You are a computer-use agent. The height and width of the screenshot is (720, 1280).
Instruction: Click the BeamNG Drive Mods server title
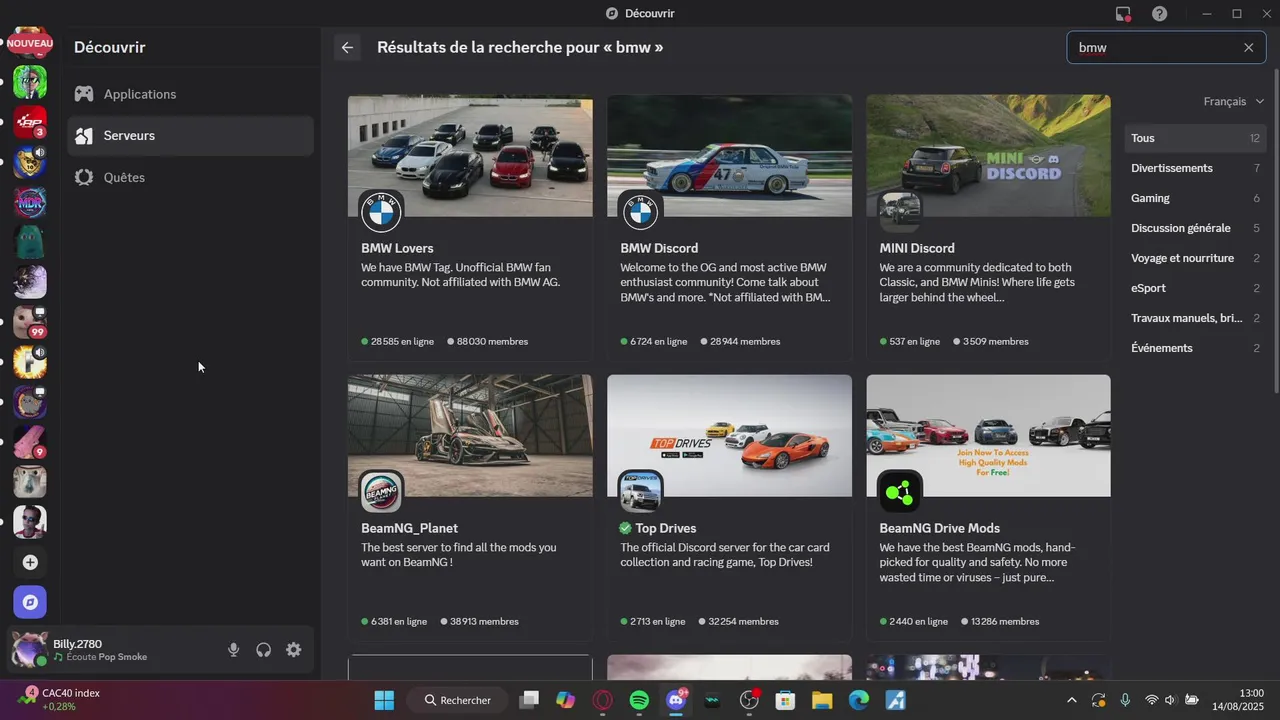click(939, 528)
